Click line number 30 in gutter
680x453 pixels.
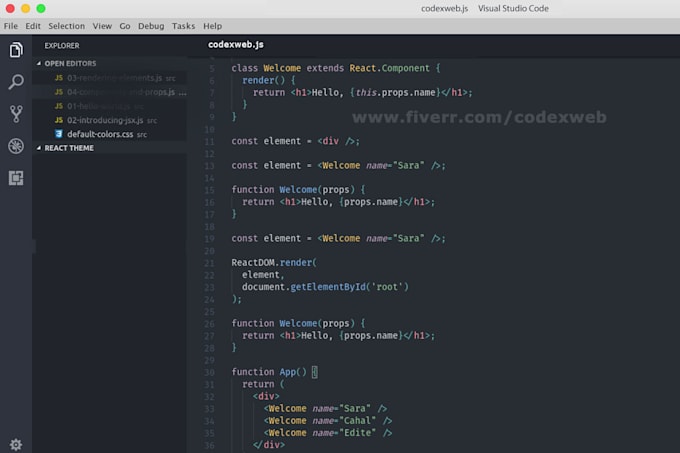coord(209,372)
